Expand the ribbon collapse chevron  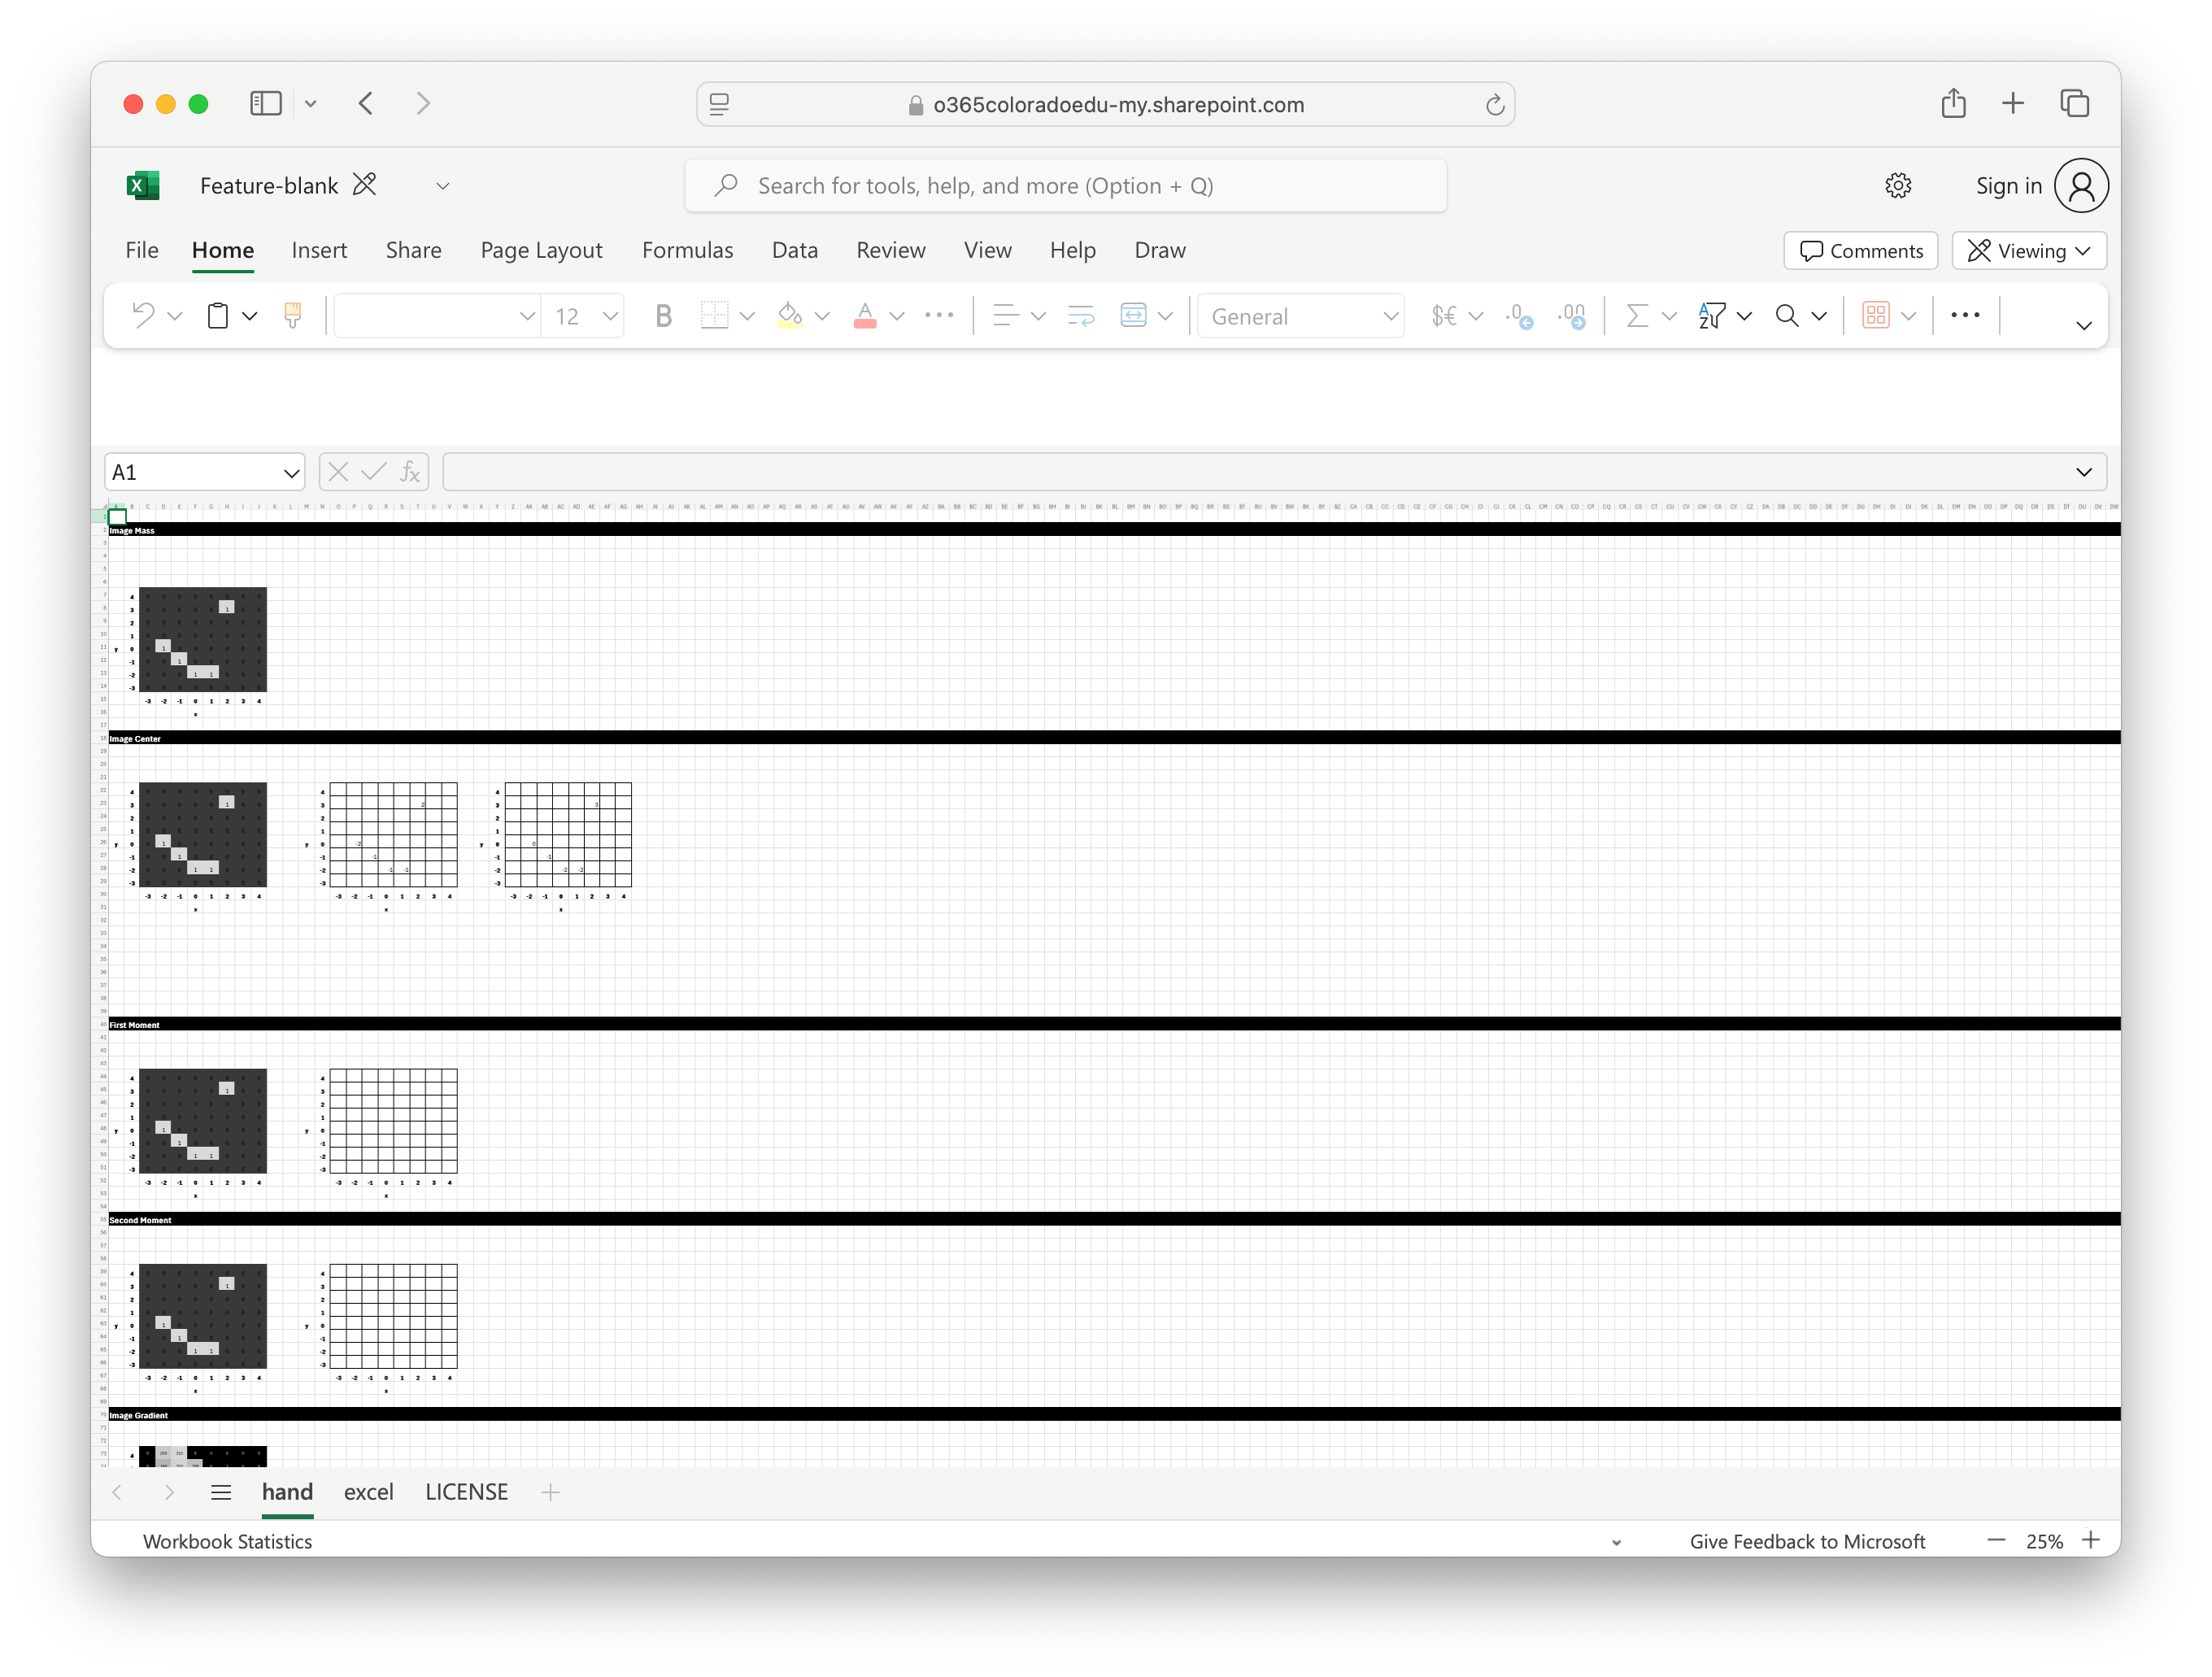tap(2083, 326)
